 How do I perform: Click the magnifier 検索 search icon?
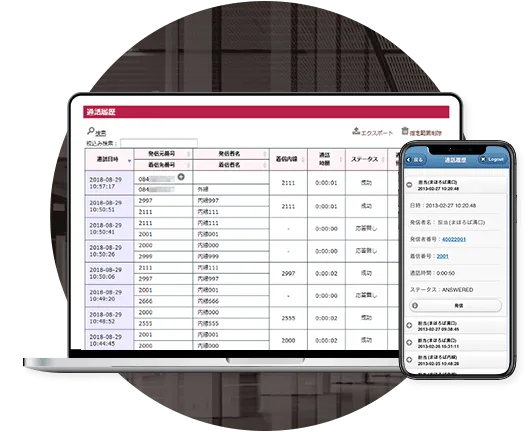pyautogui.click(x=90, y=130)
